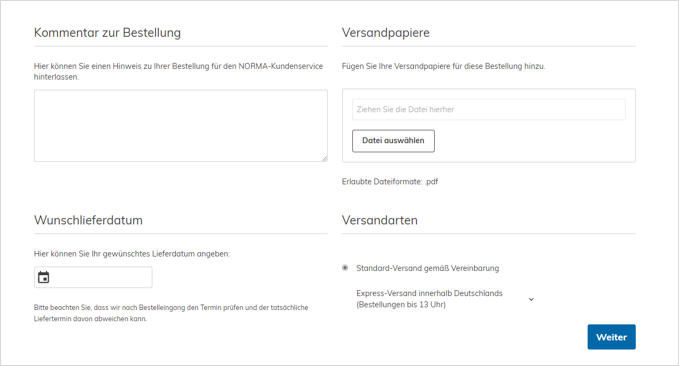Click the 'Versandarten' heading
Viewport: 679px width, 366px height.
(x=380, y=220)
